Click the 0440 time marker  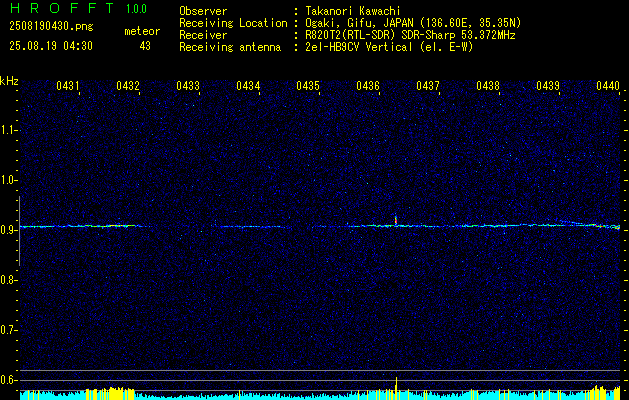click(x=608, y=85)
